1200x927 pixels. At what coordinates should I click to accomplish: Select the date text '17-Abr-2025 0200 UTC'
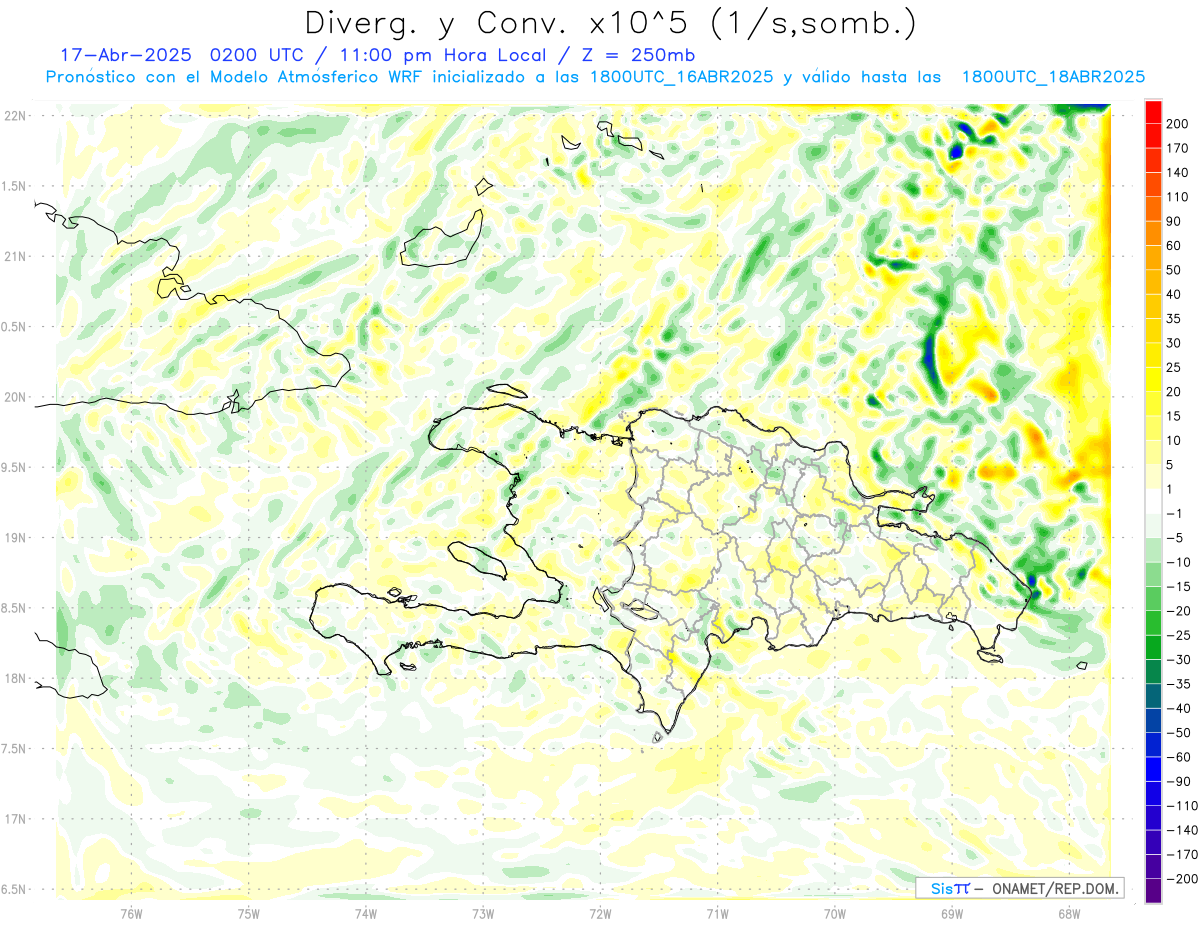tap(181, 55)
